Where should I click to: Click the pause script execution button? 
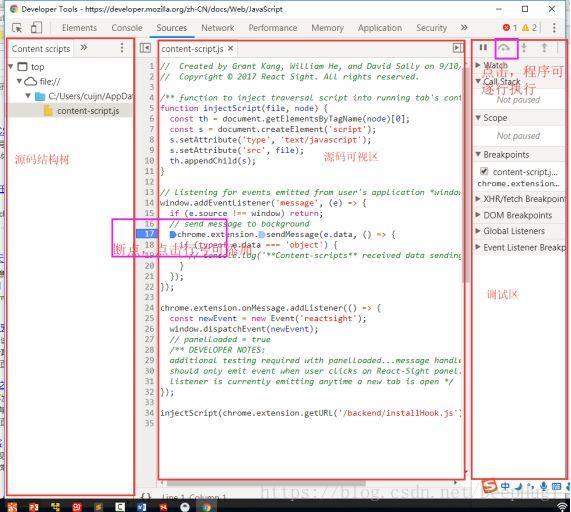pyautogui.click(x=483, y=48)
